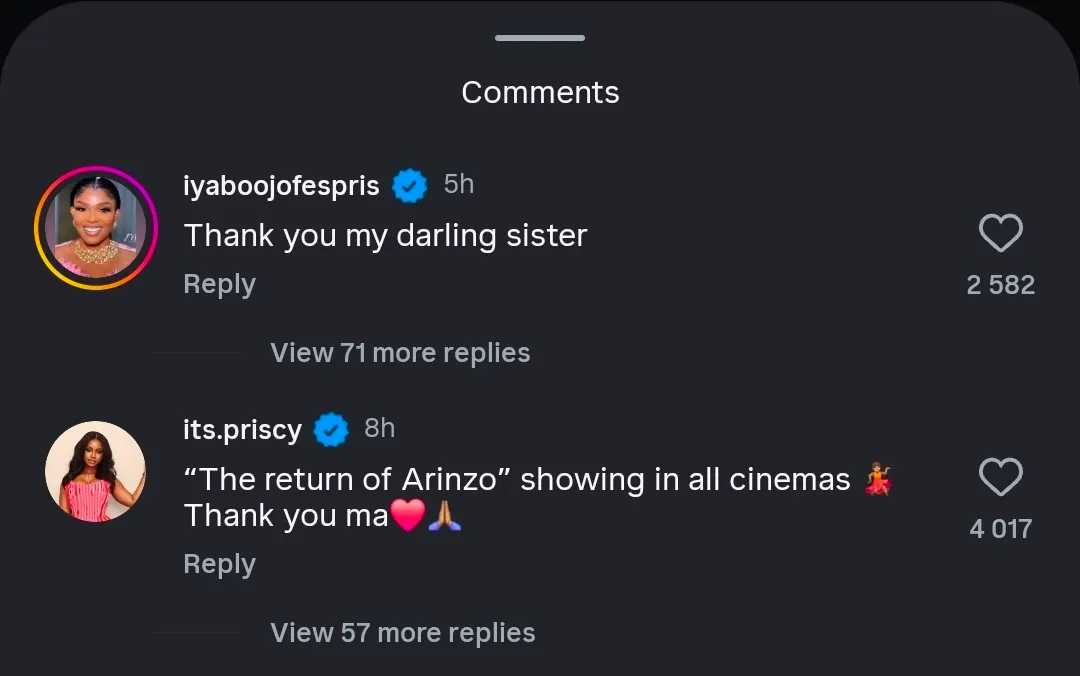Expand 'View 57 more replies'

402,633
